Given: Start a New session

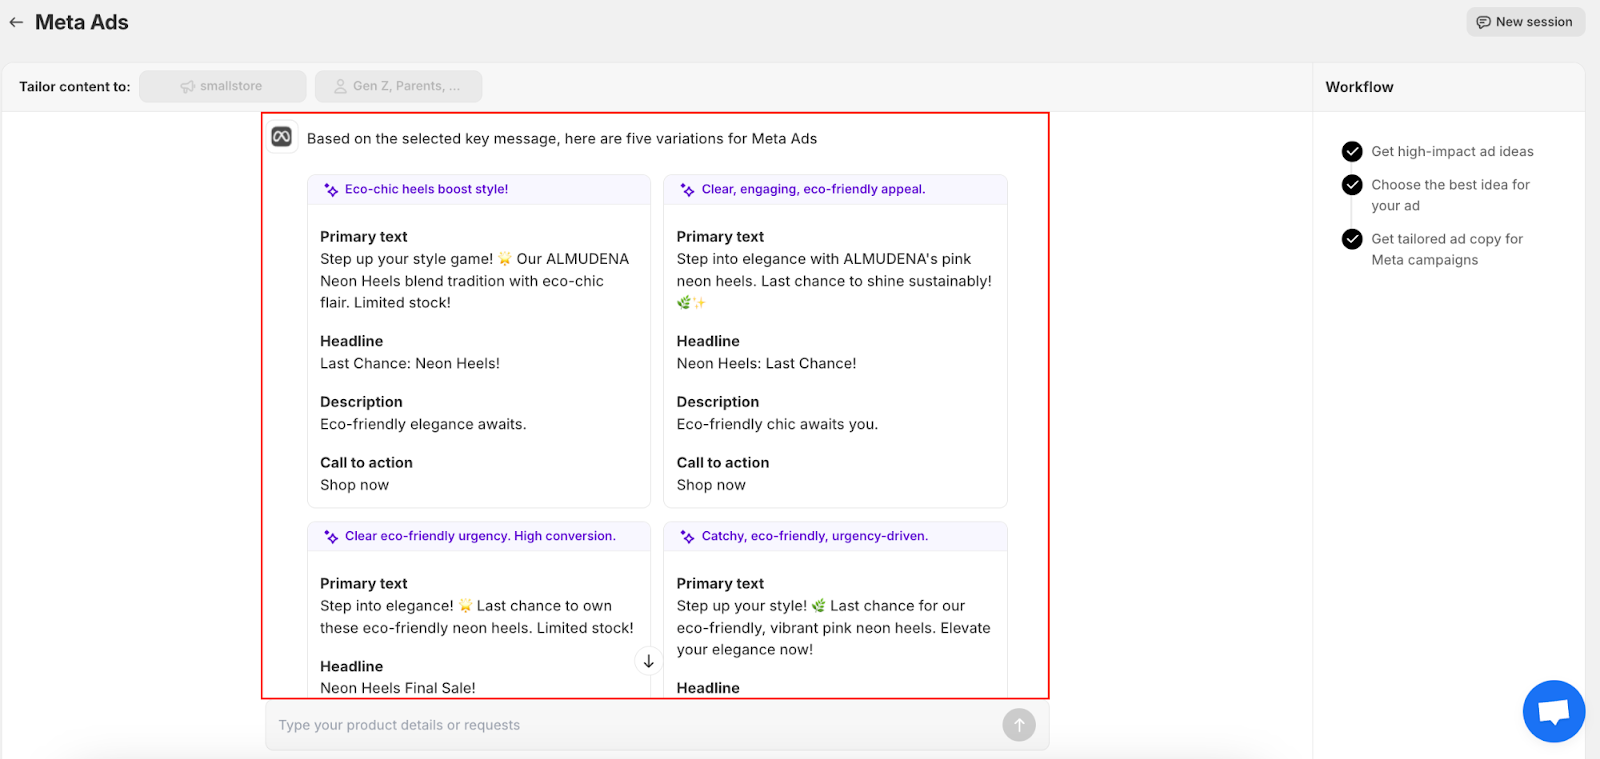Looking at the screenshot, I should [1525, 22].
